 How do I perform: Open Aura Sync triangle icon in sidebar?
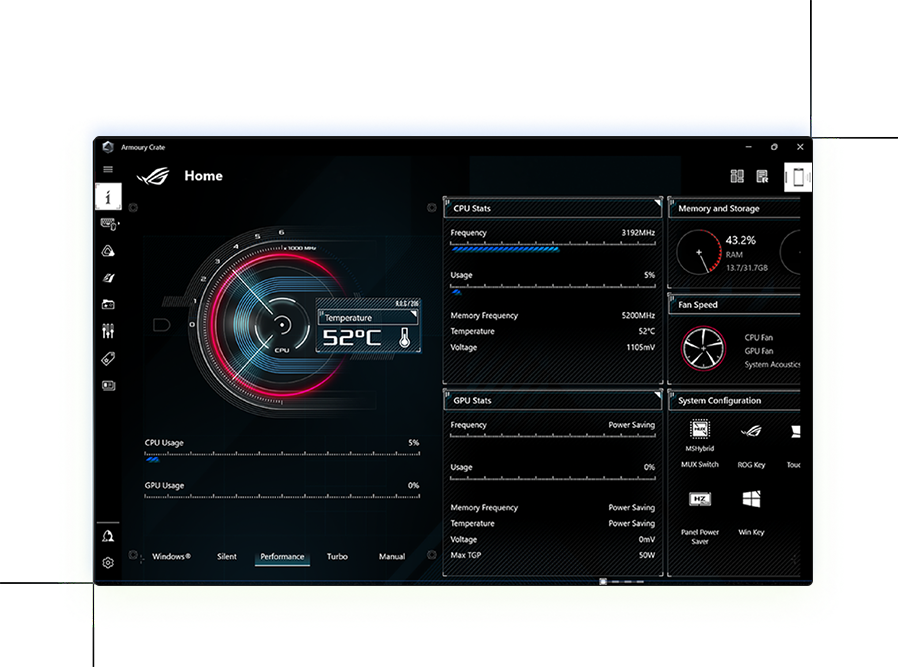tap(108, 251)
